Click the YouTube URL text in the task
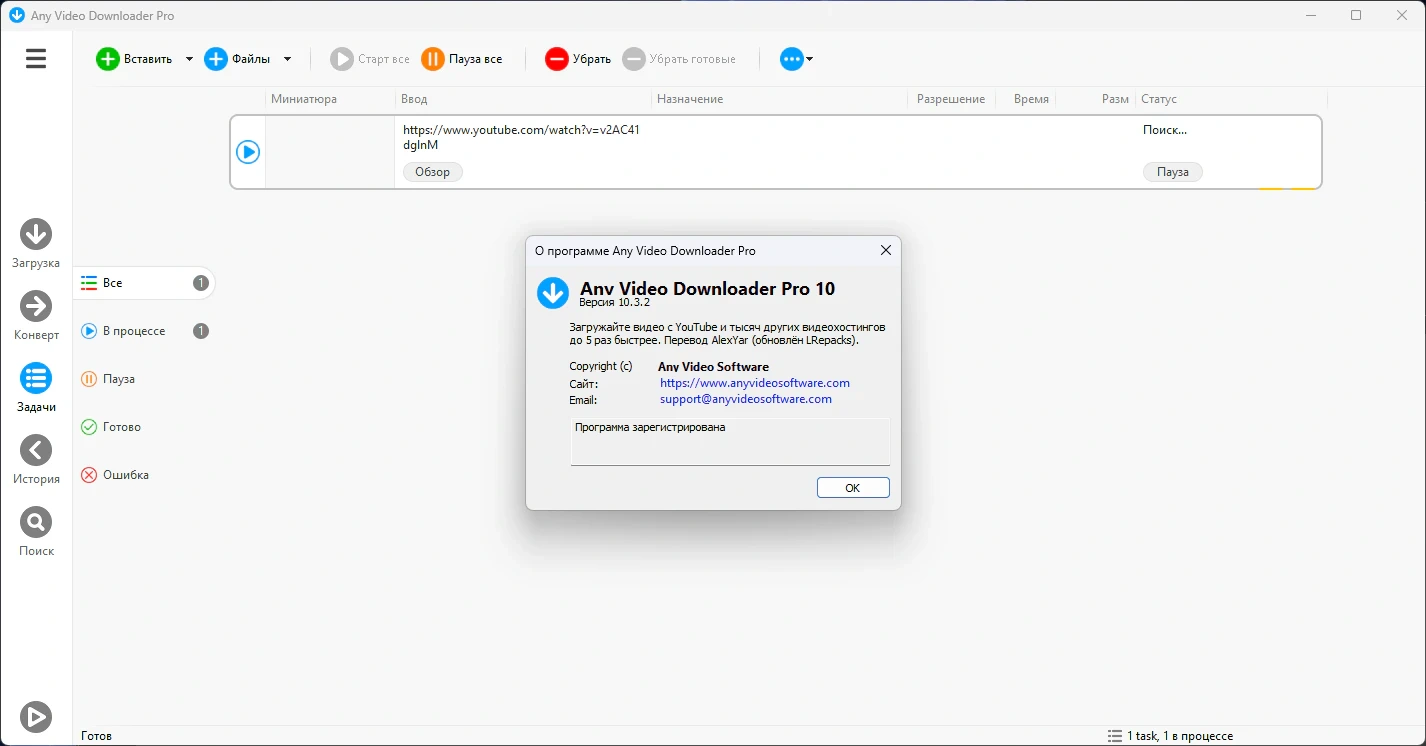The width and height of the screenshot is (1426, 746). 521,137
